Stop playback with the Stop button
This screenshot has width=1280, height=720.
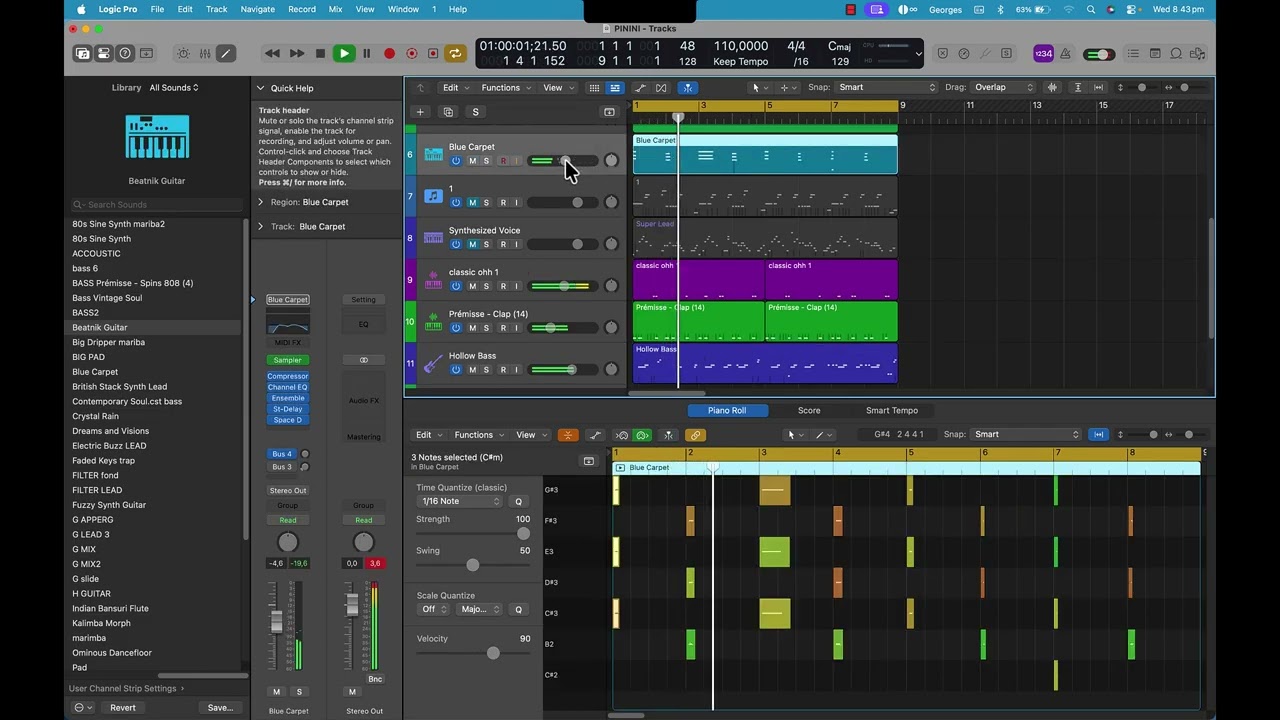click(320, 54)
